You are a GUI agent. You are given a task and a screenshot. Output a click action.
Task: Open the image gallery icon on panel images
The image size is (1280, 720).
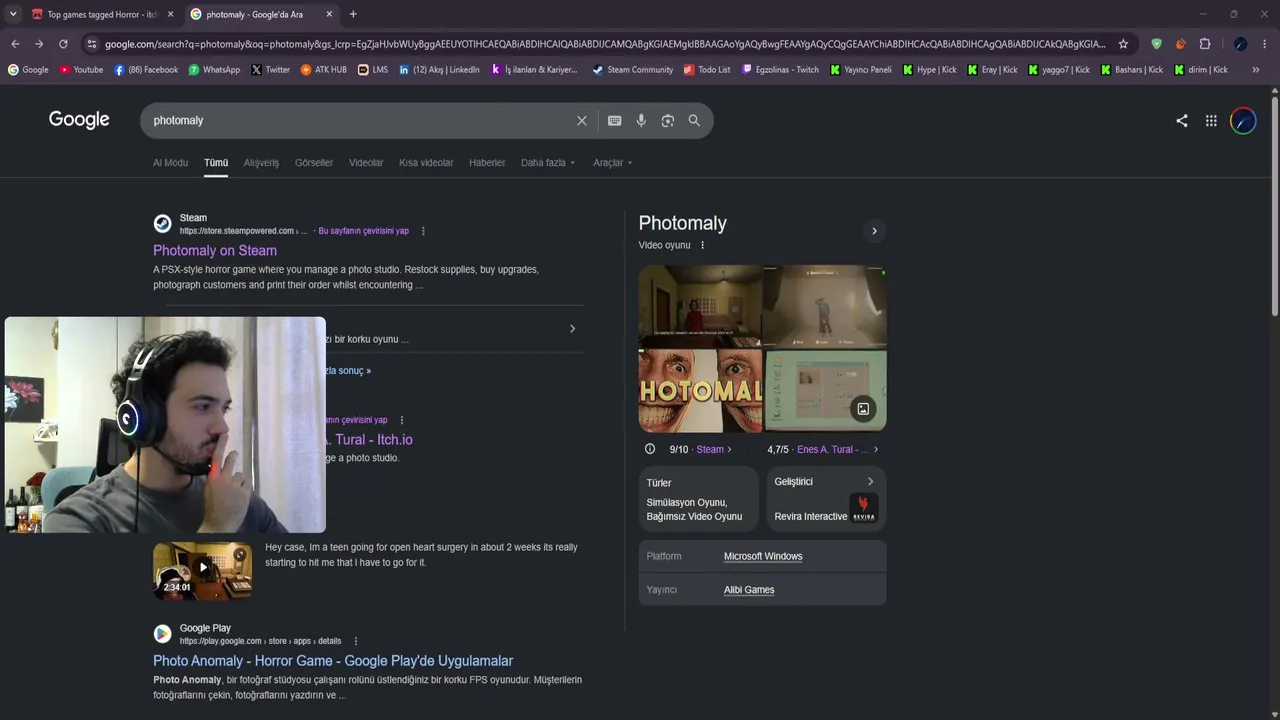tap(863, 409)
